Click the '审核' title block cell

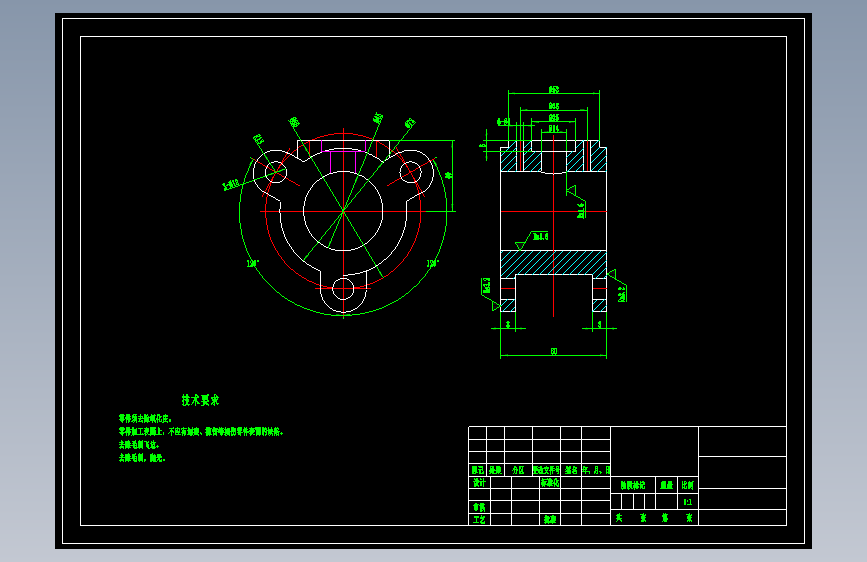click(479, 507)
